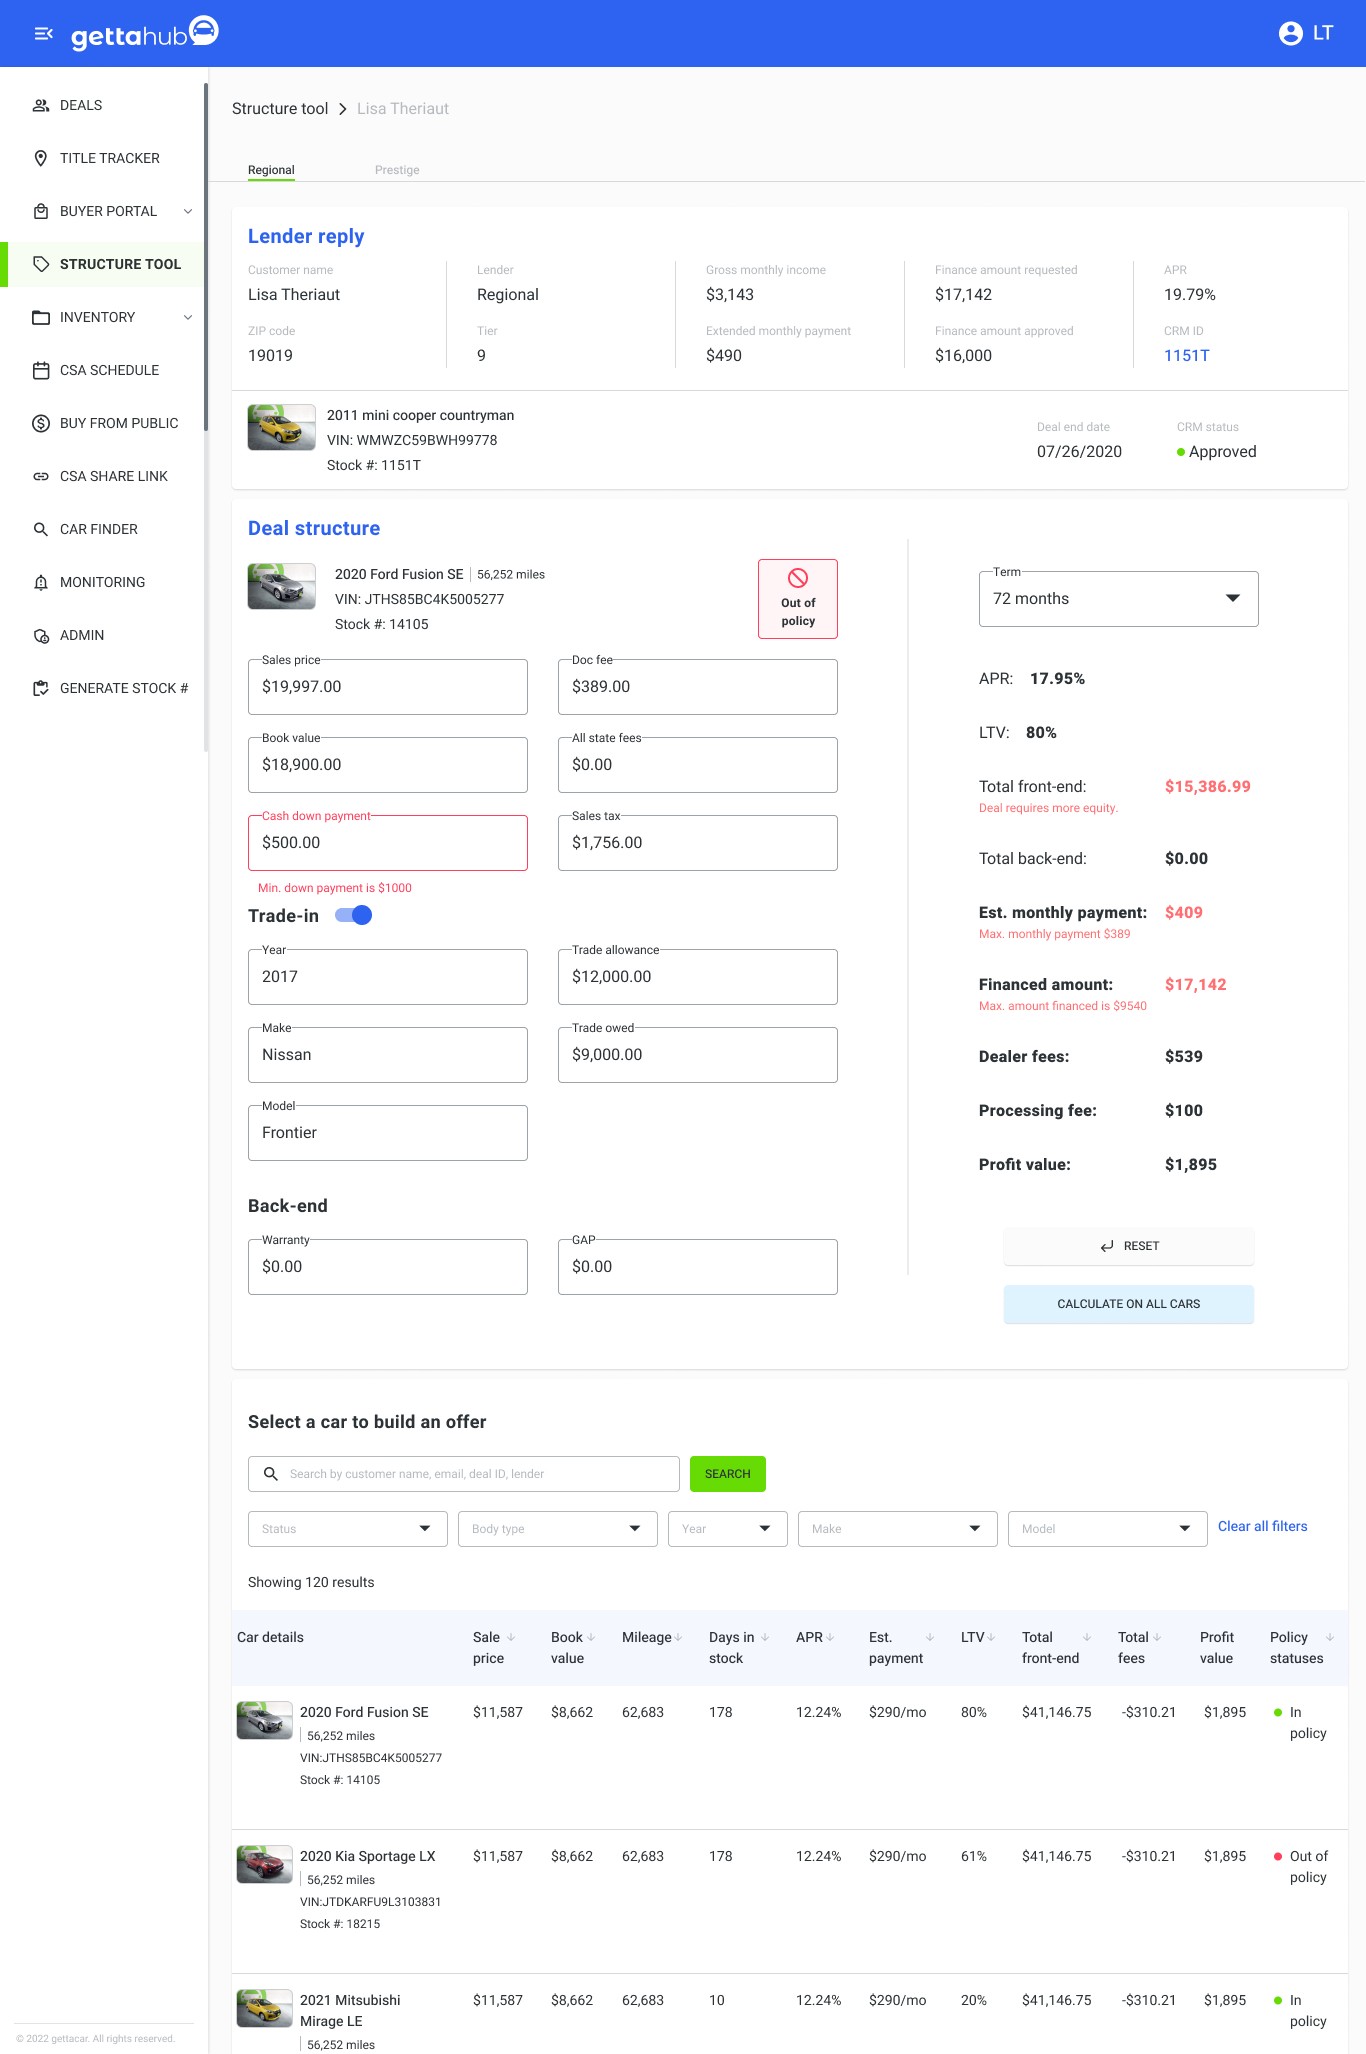Edit the Trade allowance field
Viewport: 1366px width, 2054px height.
698,977
